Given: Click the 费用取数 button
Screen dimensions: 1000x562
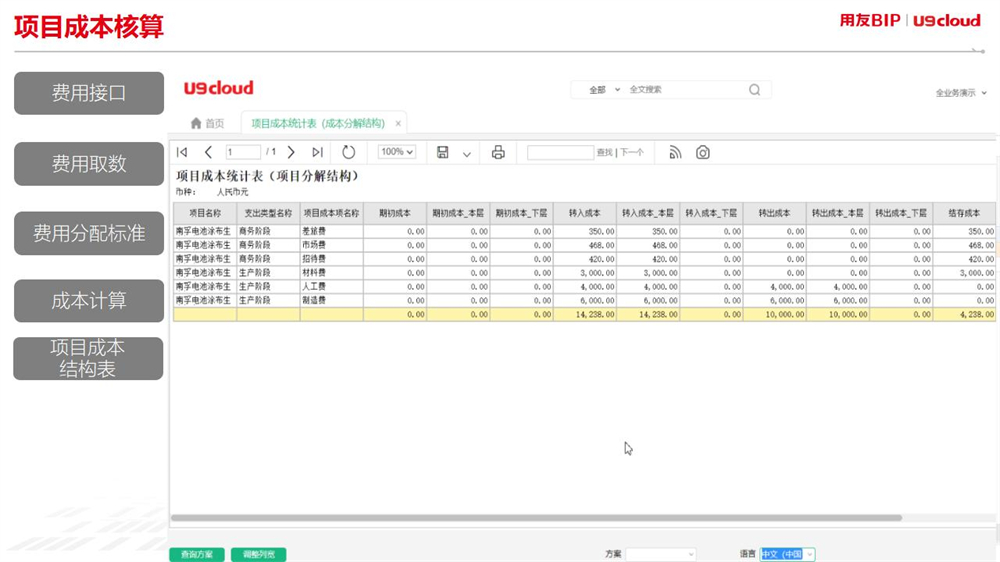Looking at the screenshot, I should [x=89, y=164].
